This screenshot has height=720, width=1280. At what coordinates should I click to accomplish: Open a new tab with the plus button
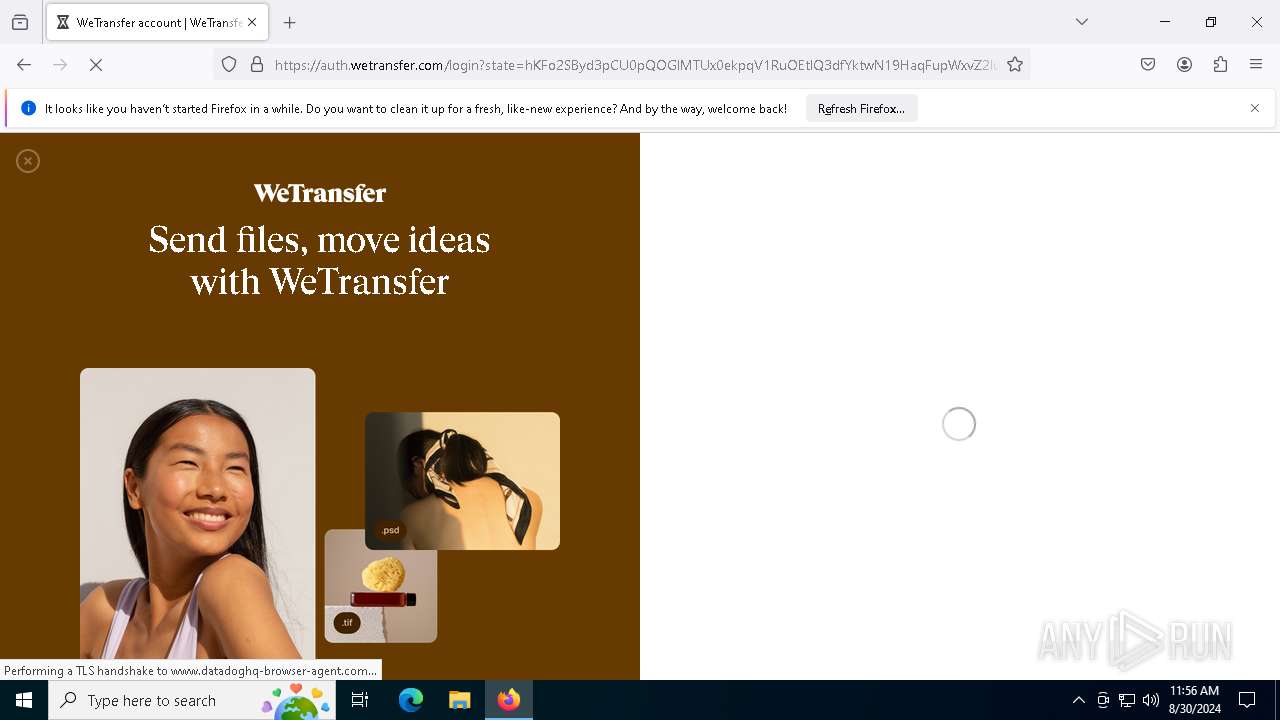point(290,22)
